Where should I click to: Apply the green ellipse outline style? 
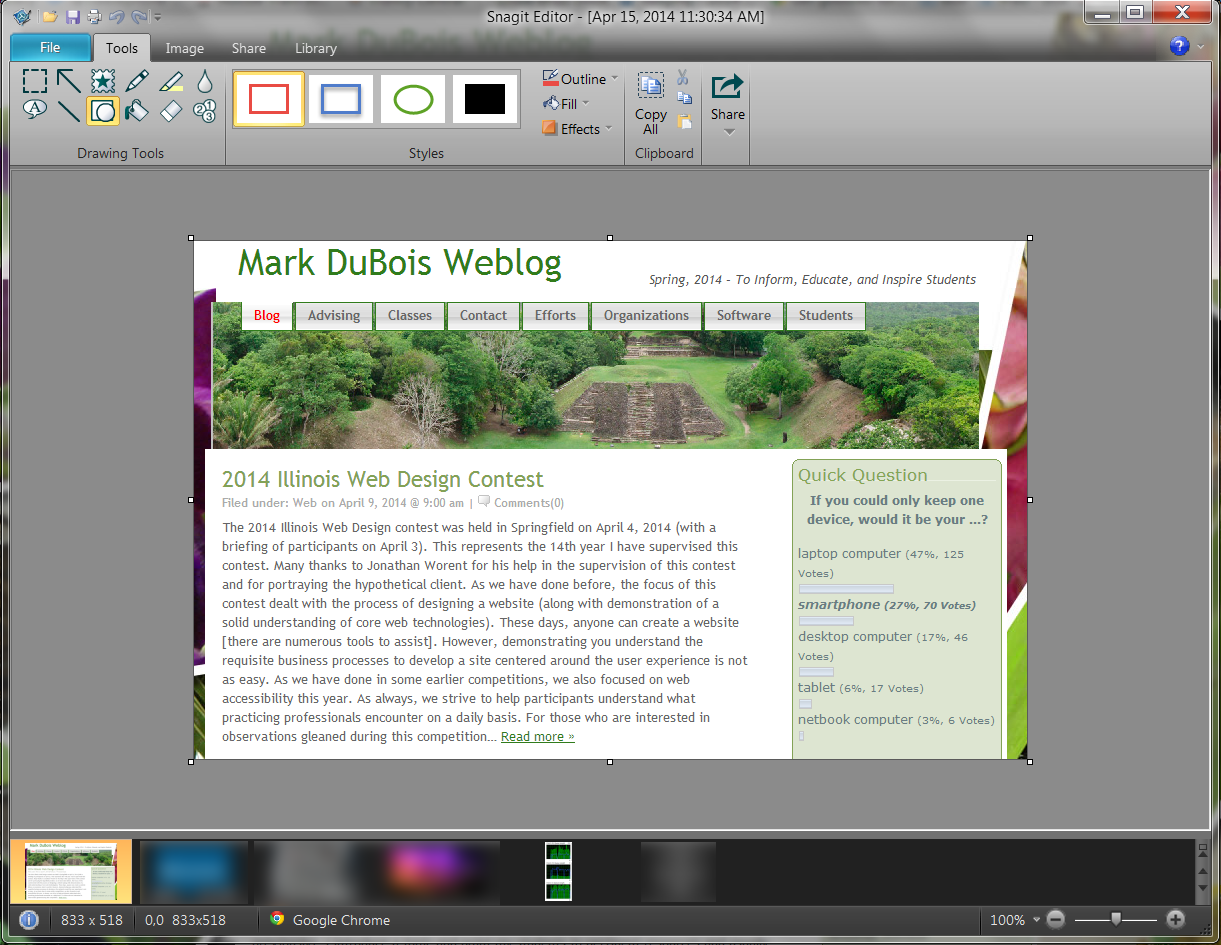click(413, 99)
